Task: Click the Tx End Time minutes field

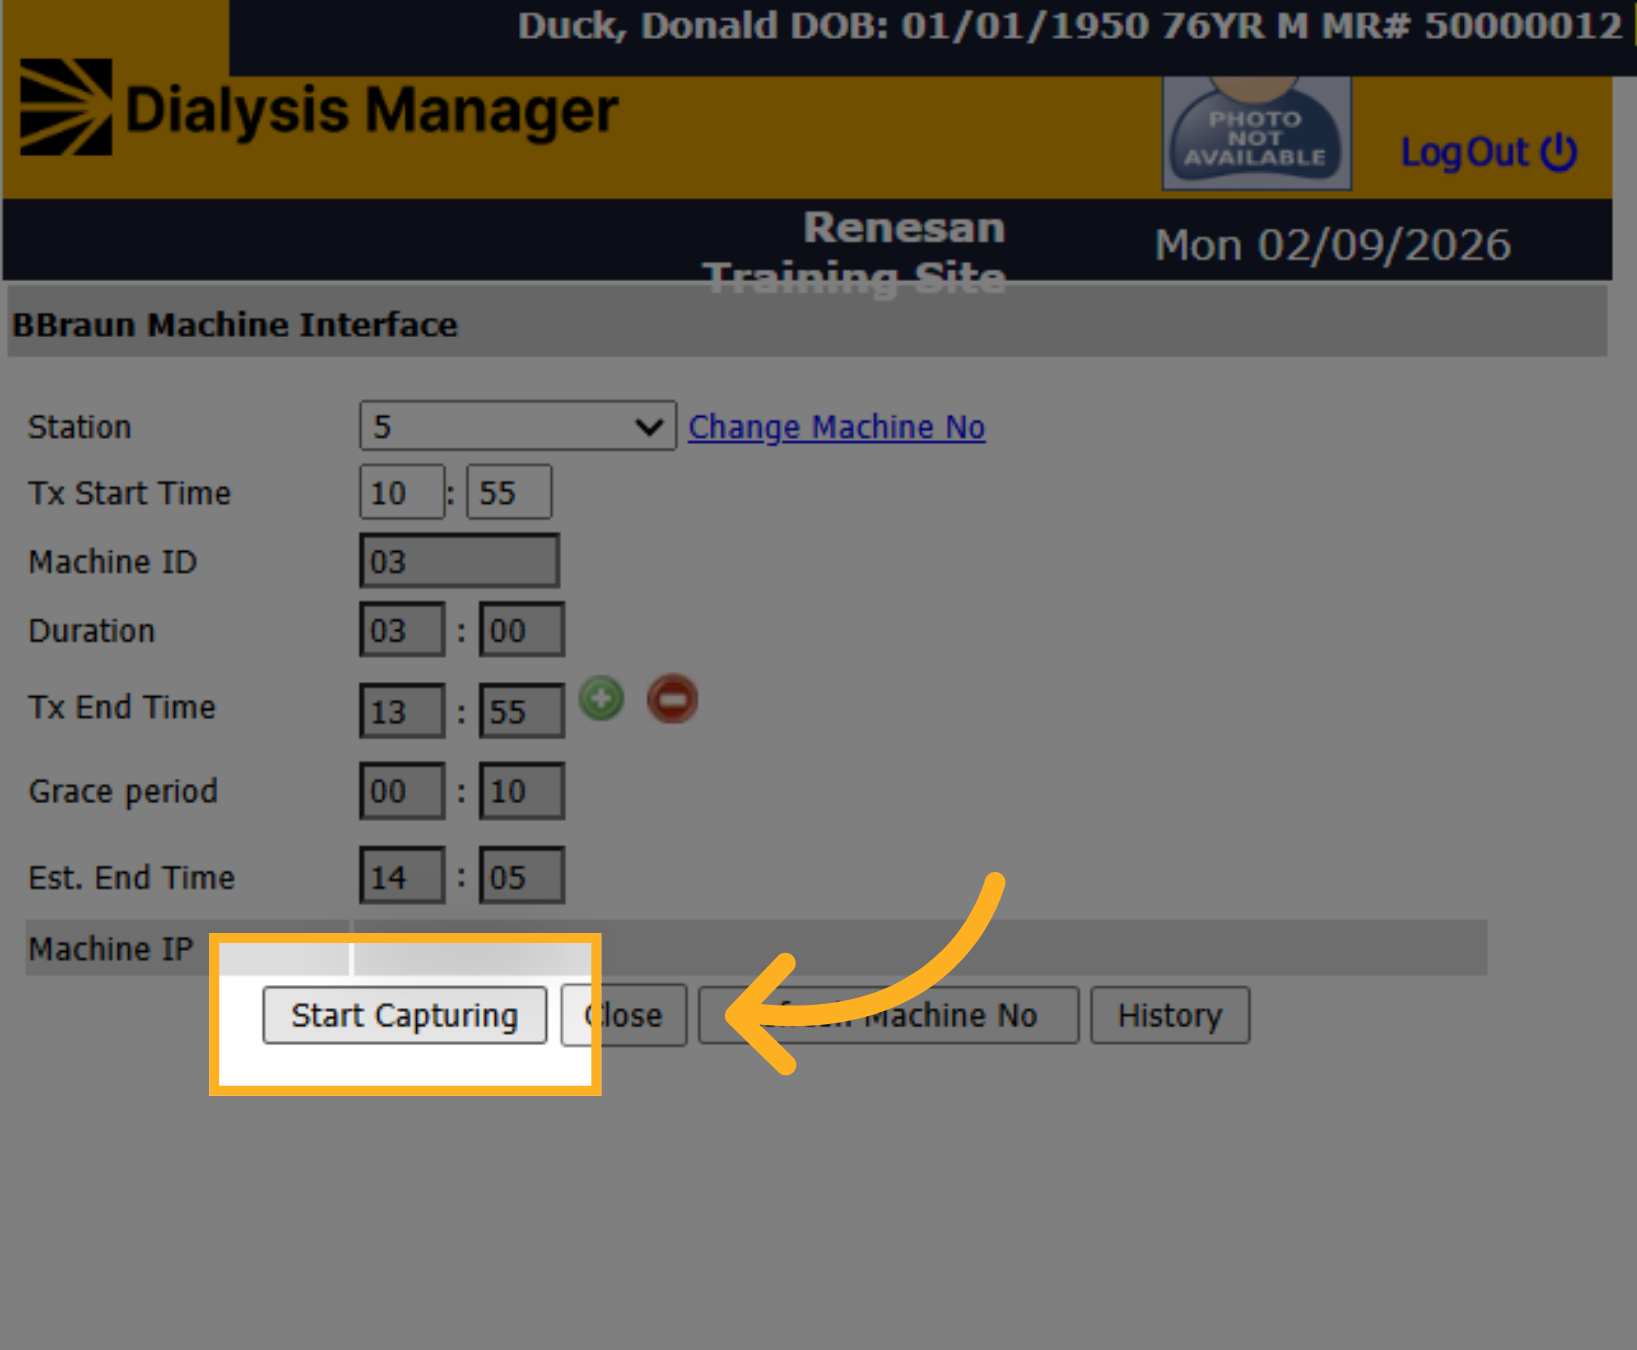Action: pos(522,711)
